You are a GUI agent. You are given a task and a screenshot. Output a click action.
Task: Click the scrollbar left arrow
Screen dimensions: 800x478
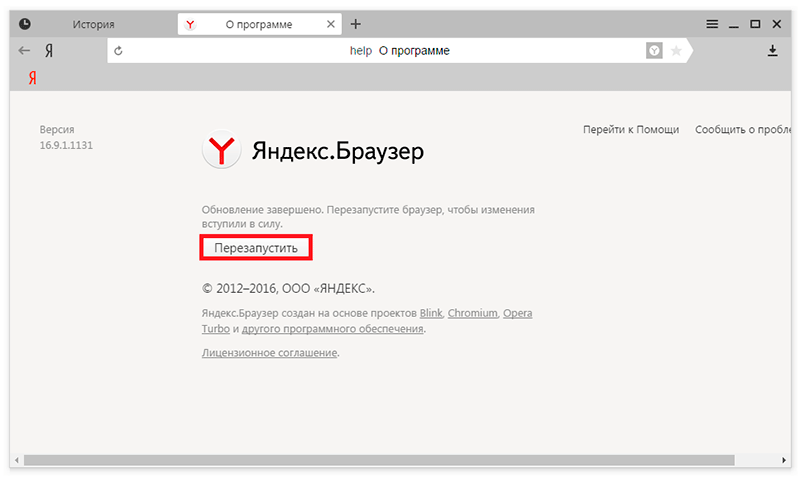(17, 460)
